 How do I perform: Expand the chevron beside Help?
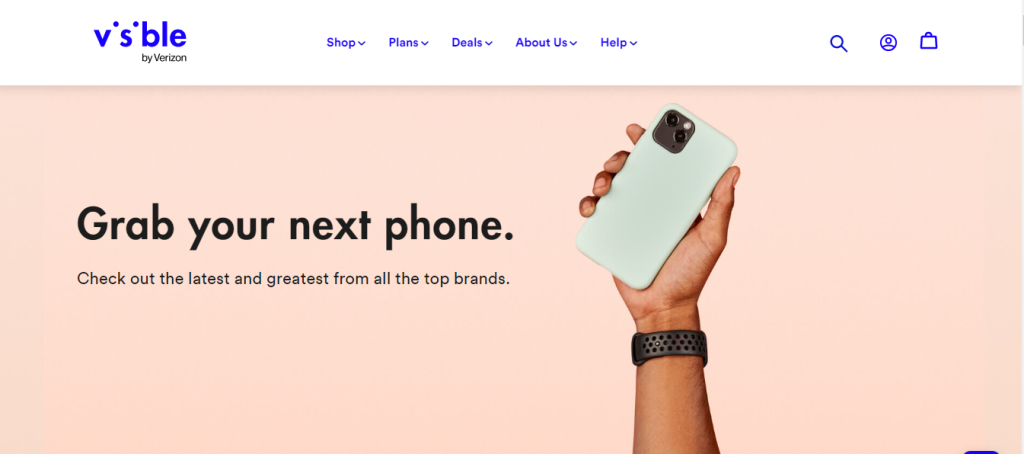tap(633, 43)
